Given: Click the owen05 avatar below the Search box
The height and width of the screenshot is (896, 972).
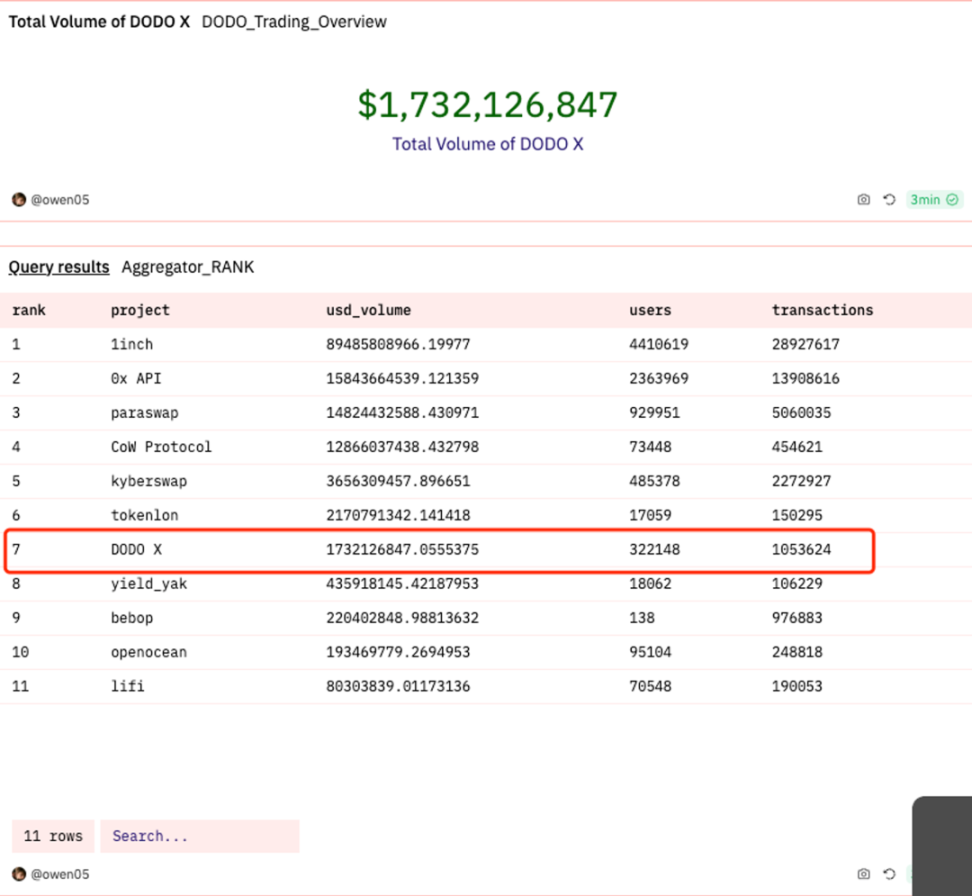Looking at the screenshot, I should [x=19, y=874].
